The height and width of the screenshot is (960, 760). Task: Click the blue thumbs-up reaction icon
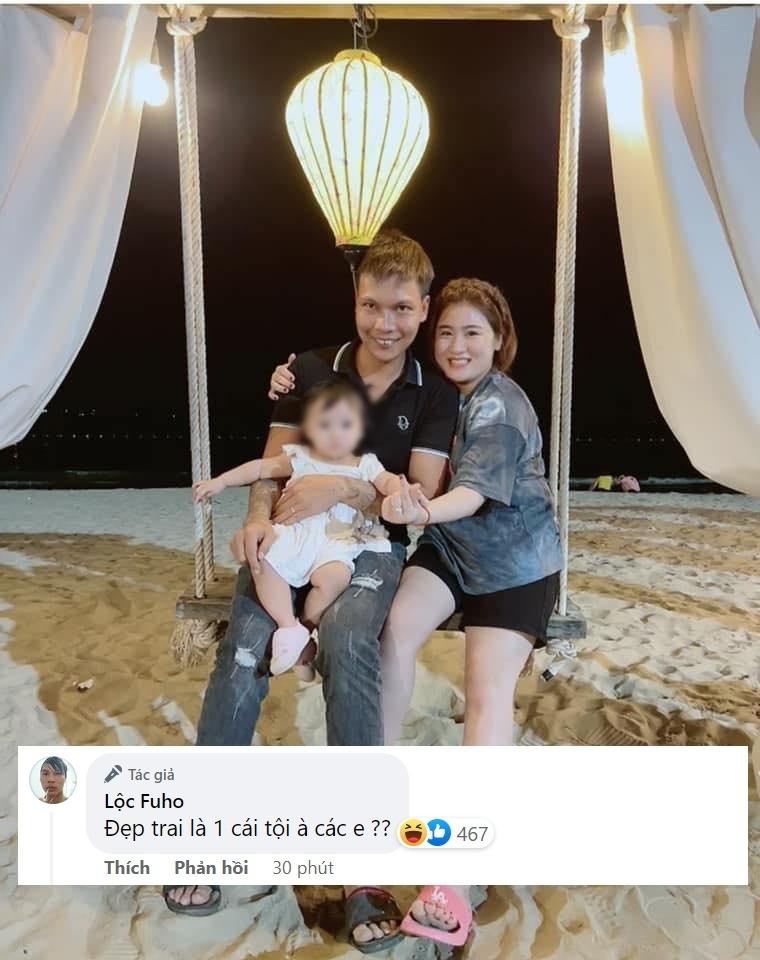pyautogui.click(x=438, y=833)
